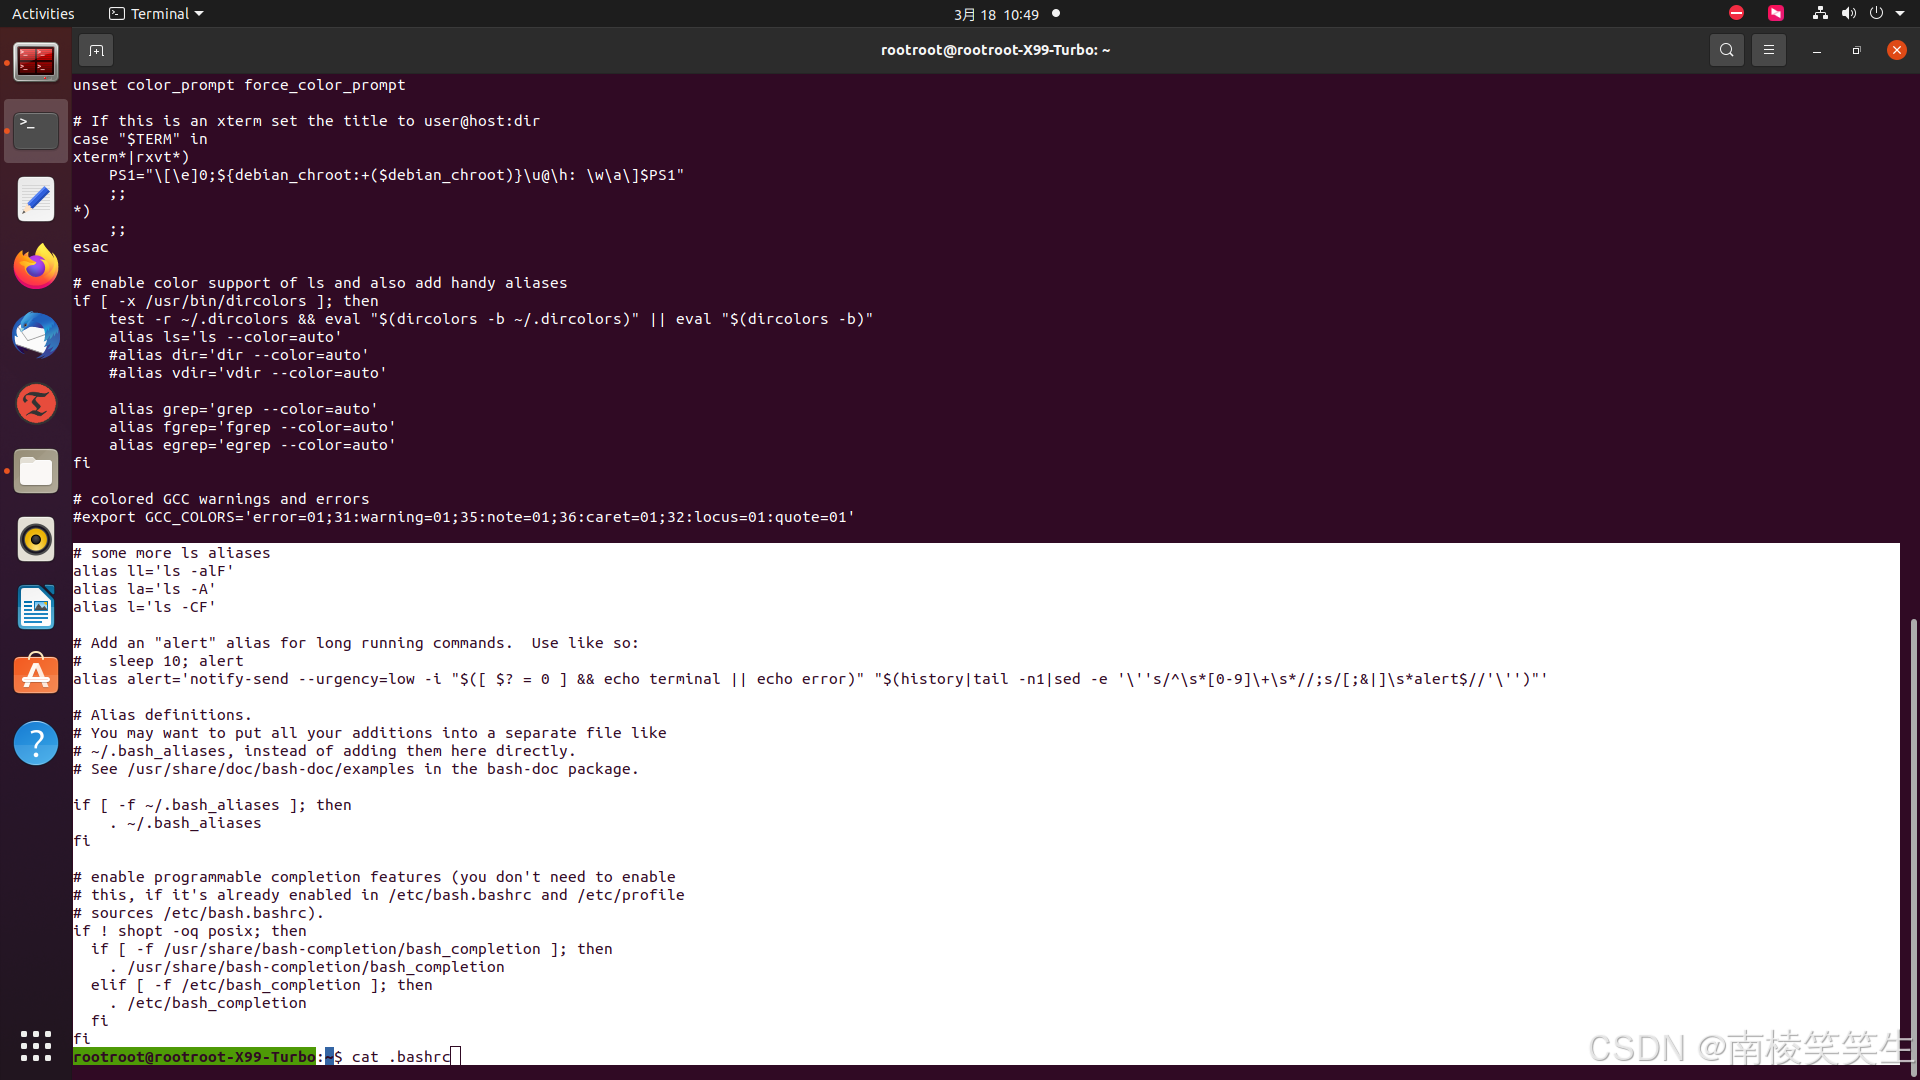Open the terminal search magnifier icon
1920x1080 pixels.
coord(1726,50)
